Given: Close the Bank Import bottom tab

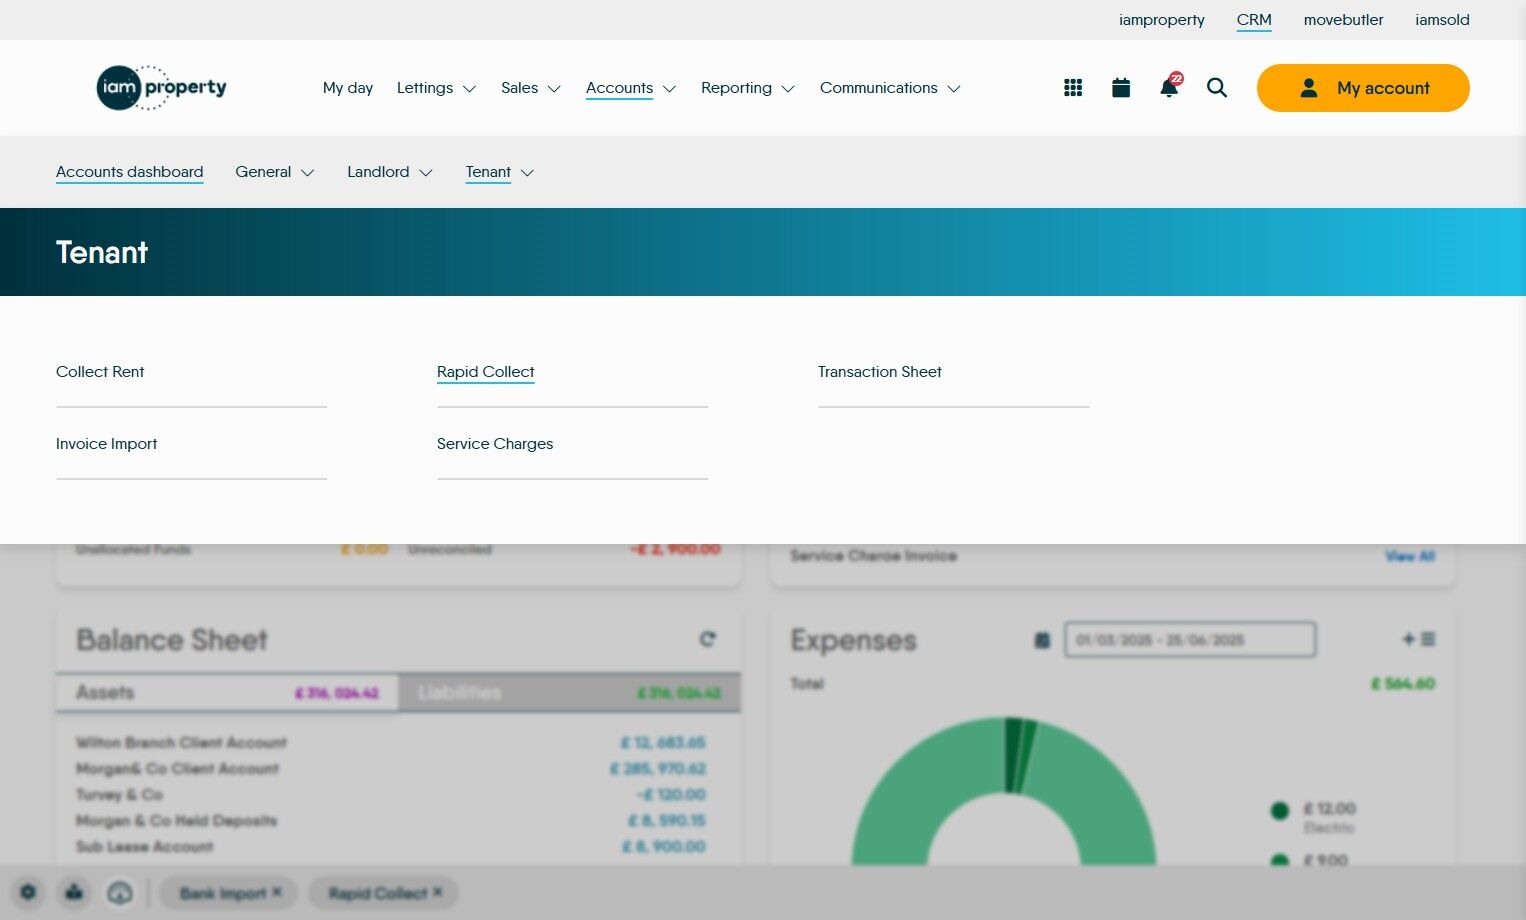Looking at the screenshot, I should tap(277, 892).
